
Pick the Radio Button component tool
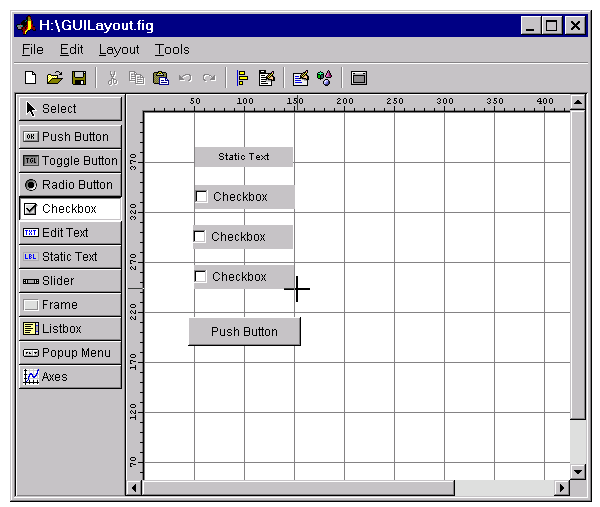click(x=70, y=185)
